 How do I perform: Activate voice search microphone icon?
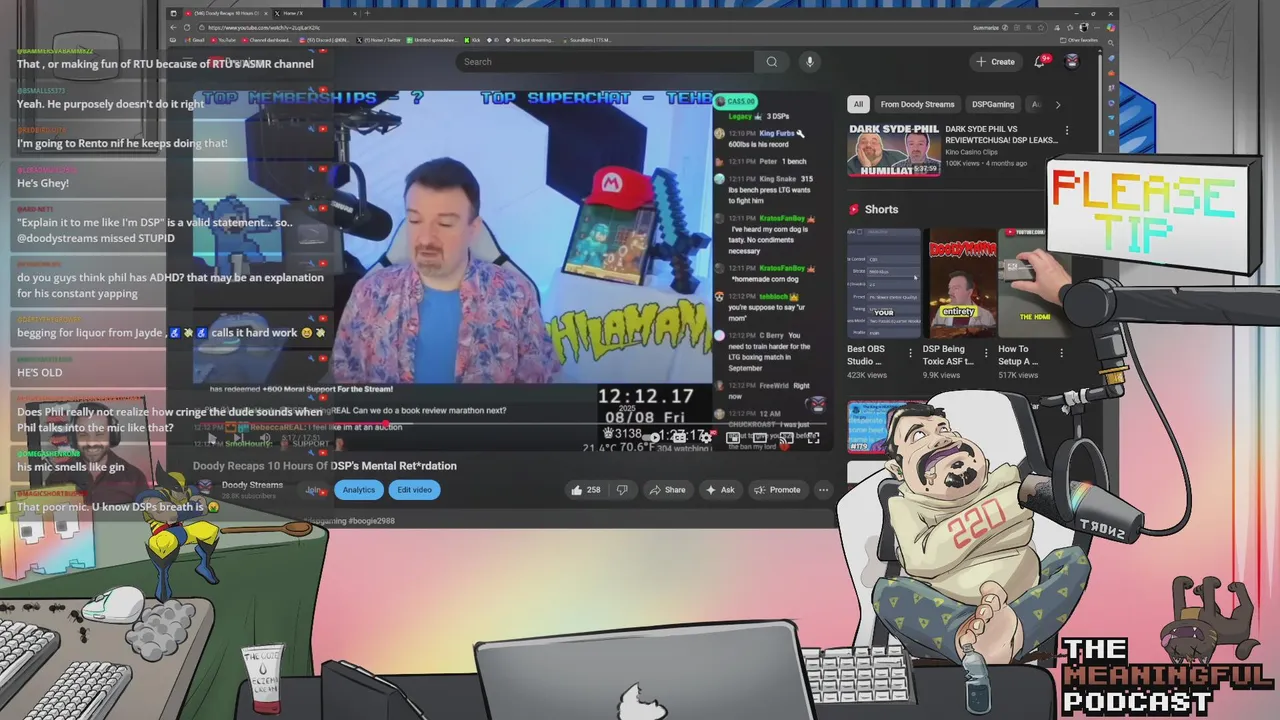click(x=810, y=62)
